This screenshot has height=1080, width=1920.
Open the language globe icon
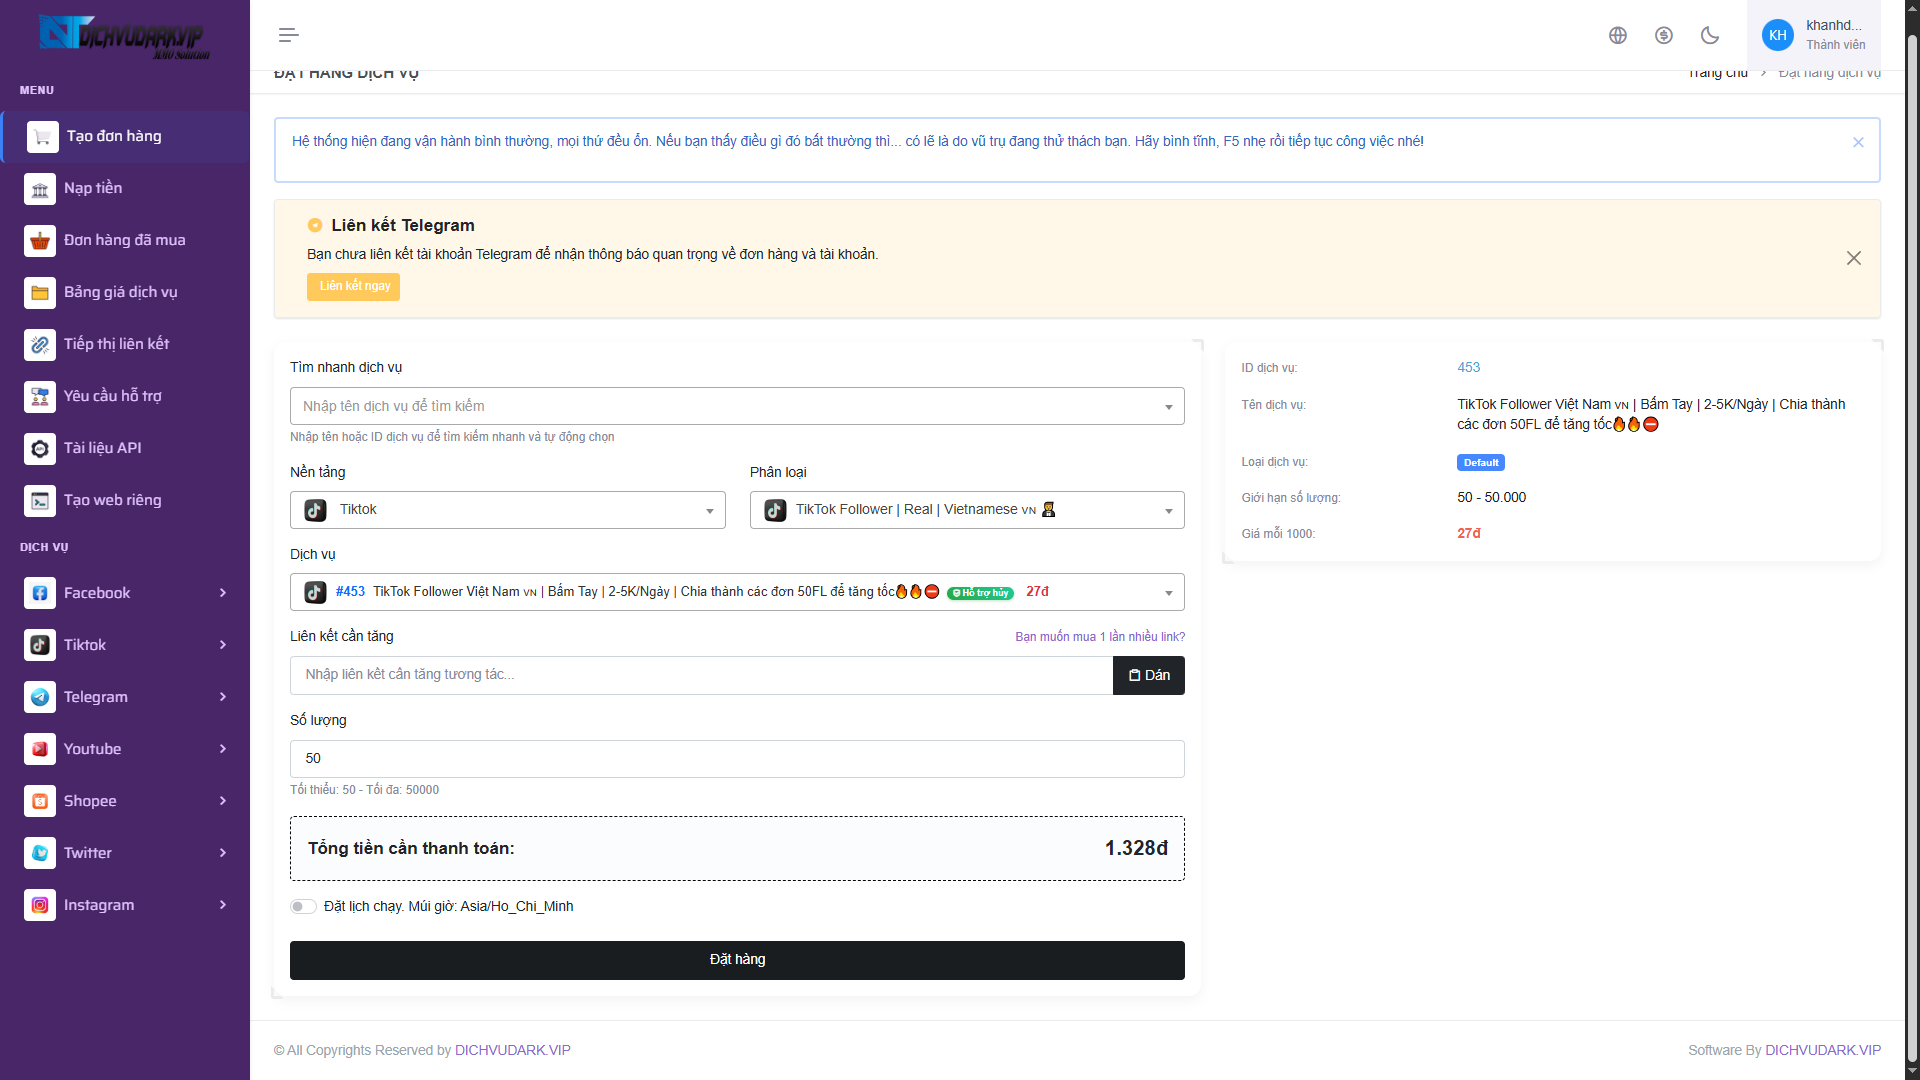[1617, 35]
